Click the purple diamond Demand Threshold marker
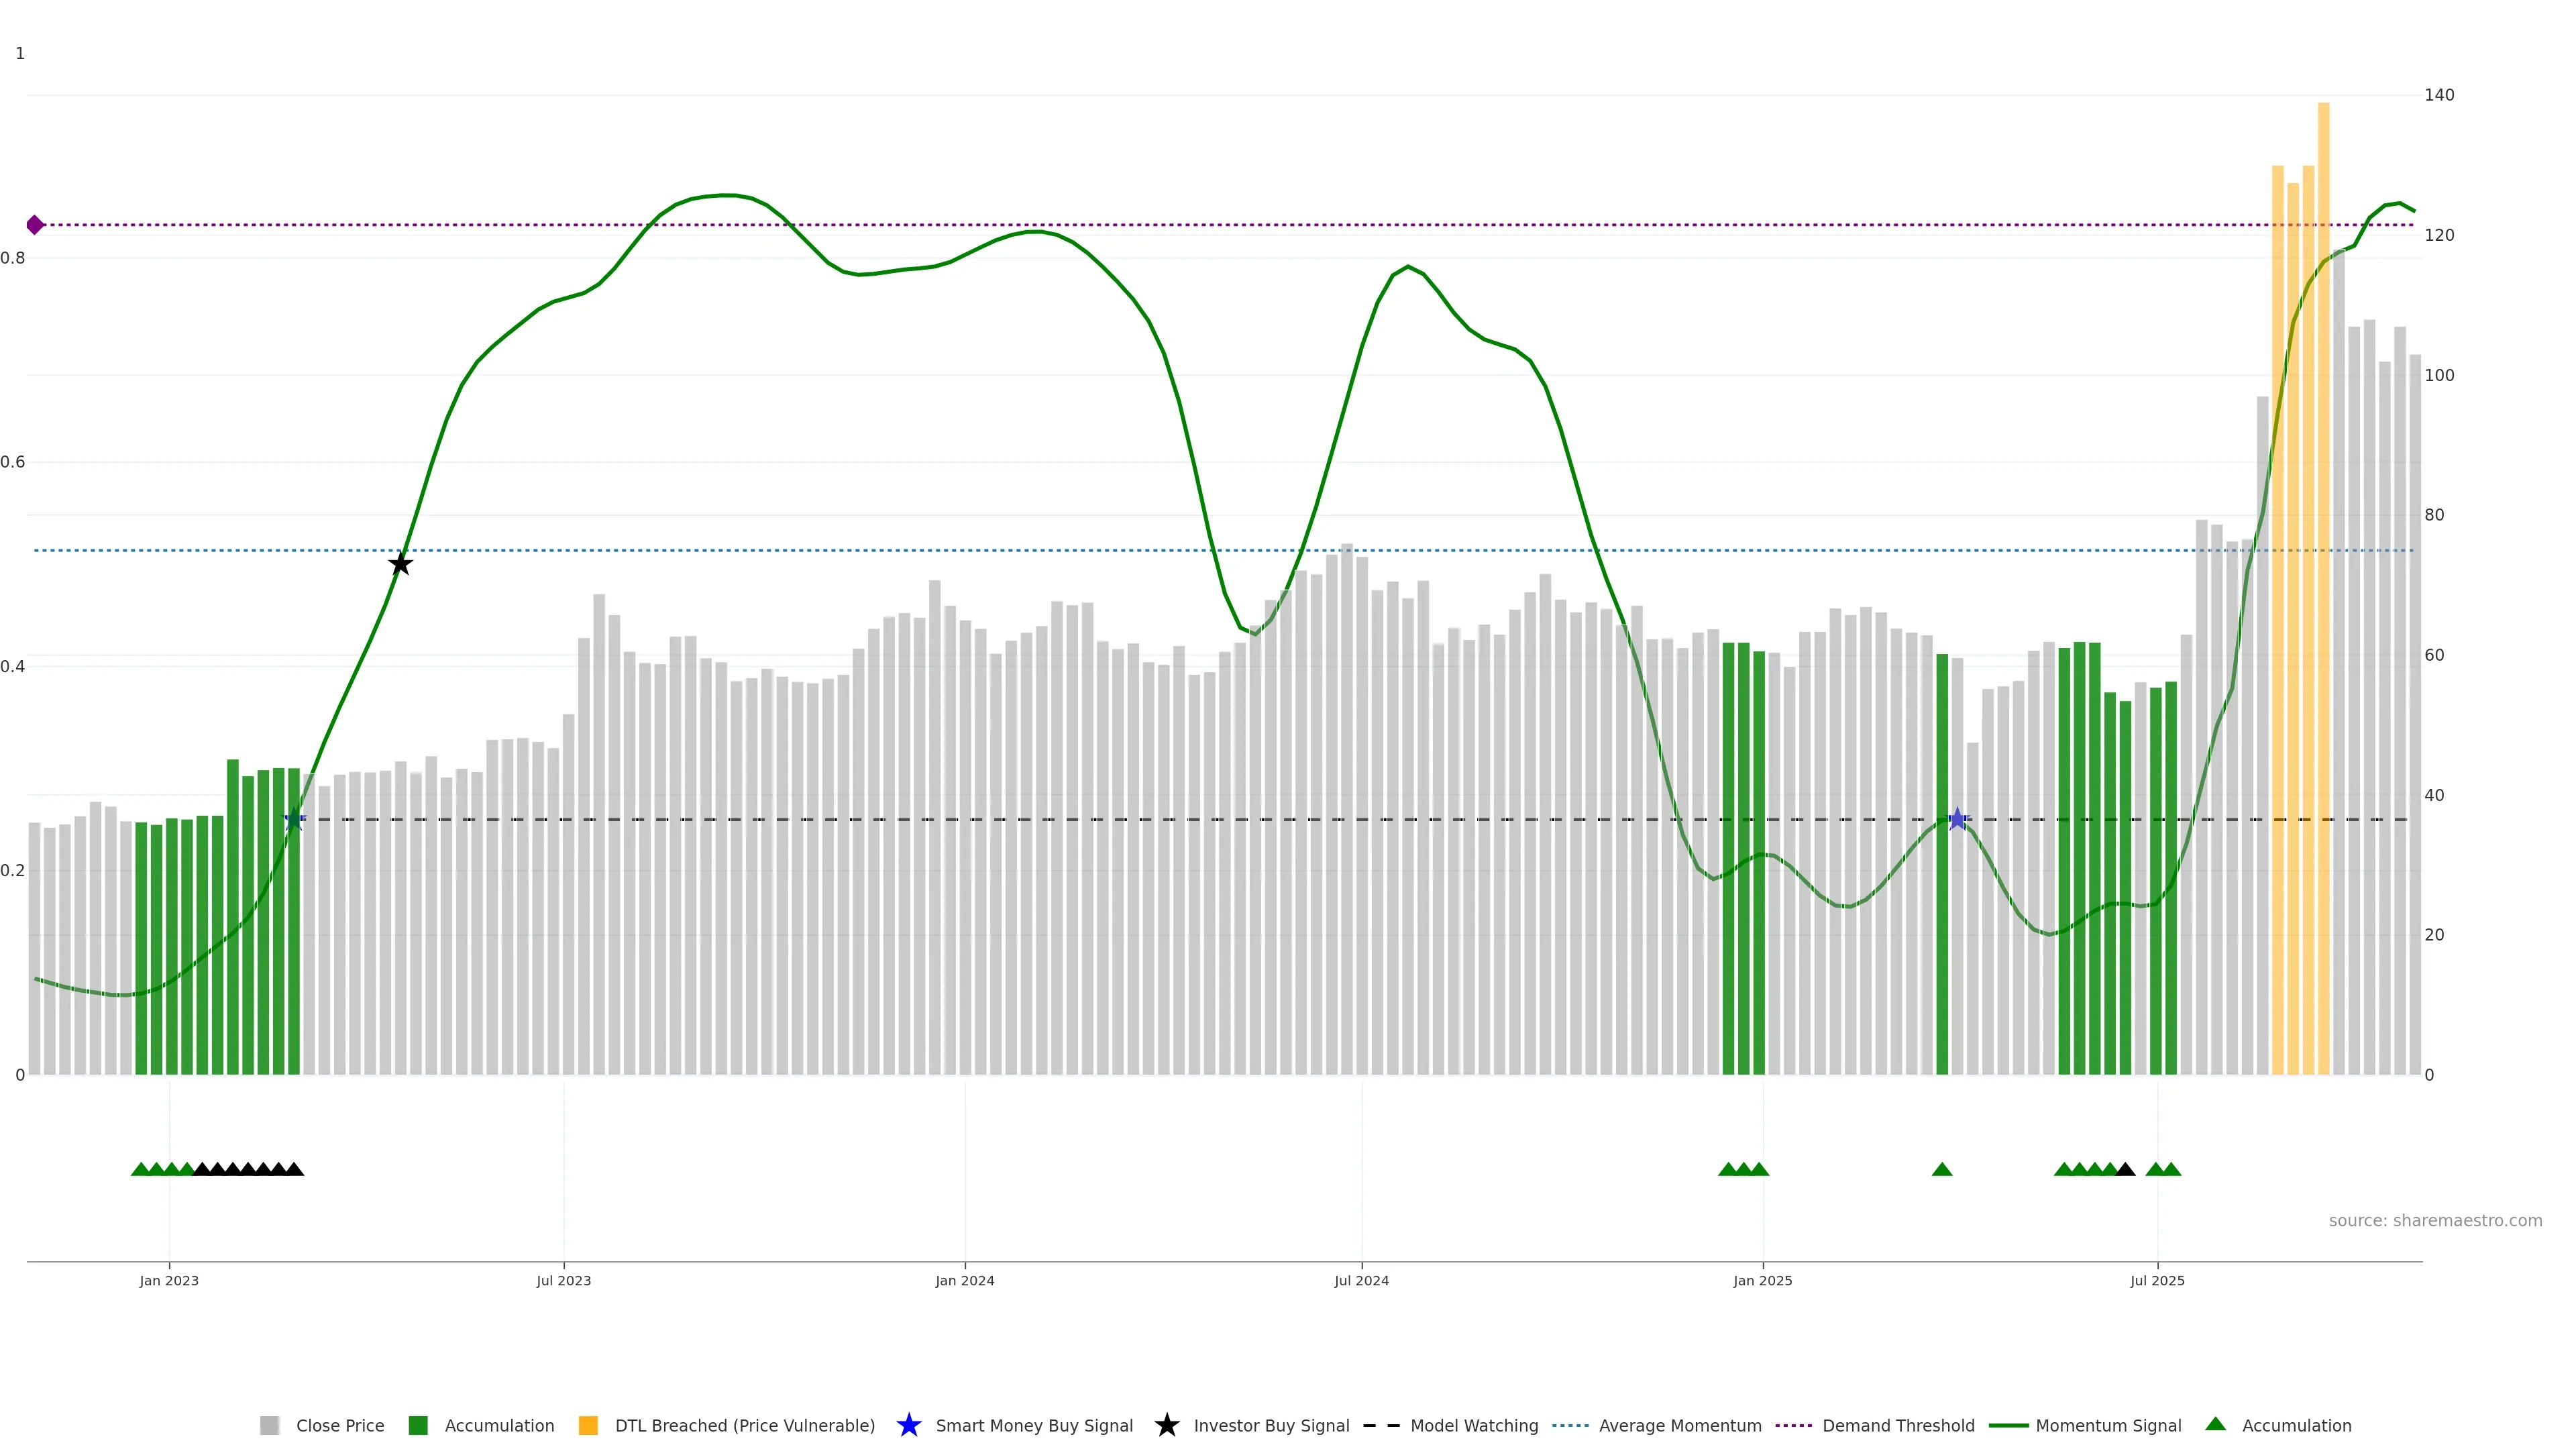This screenshot has height=1449, width=2576. [x=35, y=225]
